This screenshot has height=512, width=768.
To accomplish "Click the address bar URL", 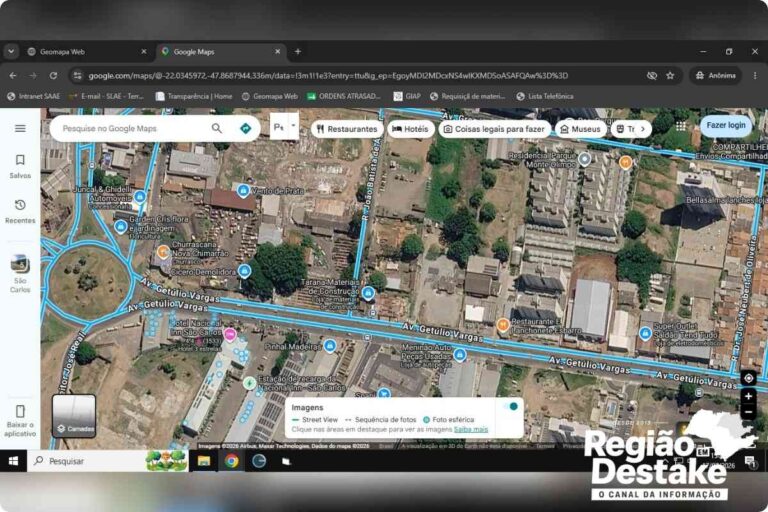I will [x=328, y=75].
